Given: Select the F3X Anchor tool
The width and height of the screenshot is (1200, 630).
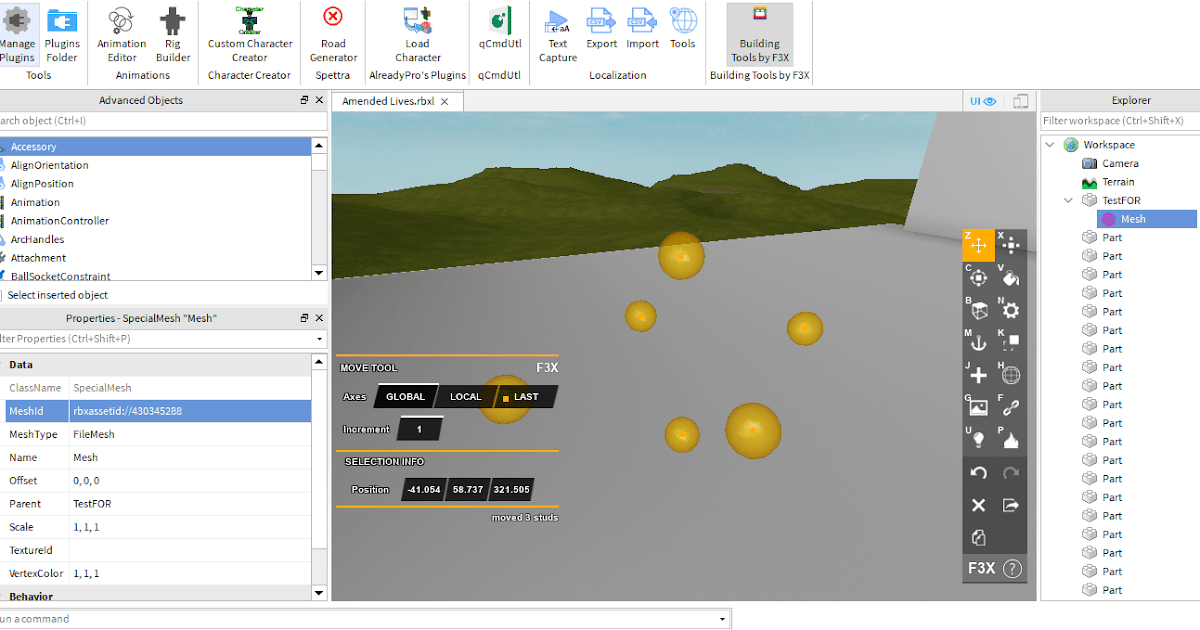Looking at the screenshot, I should pyautogui.click(x=979, y=342).
